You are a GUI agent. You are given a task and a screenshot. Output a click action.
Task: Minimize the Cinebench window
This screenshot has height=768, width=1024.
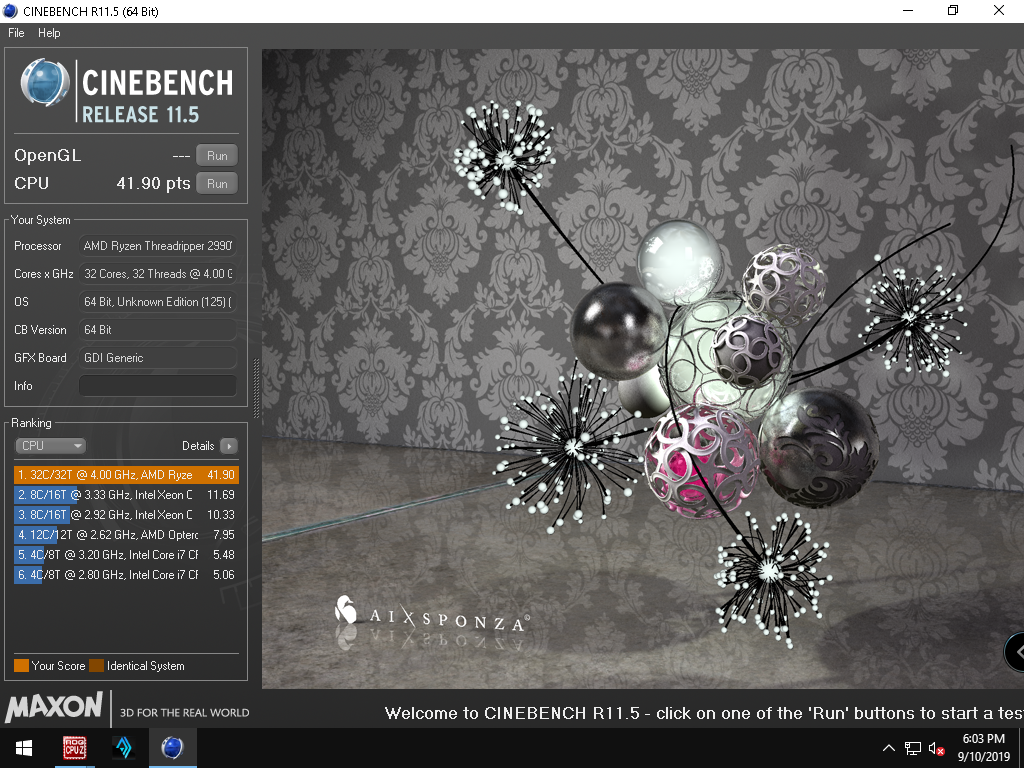tap(908, 10)
